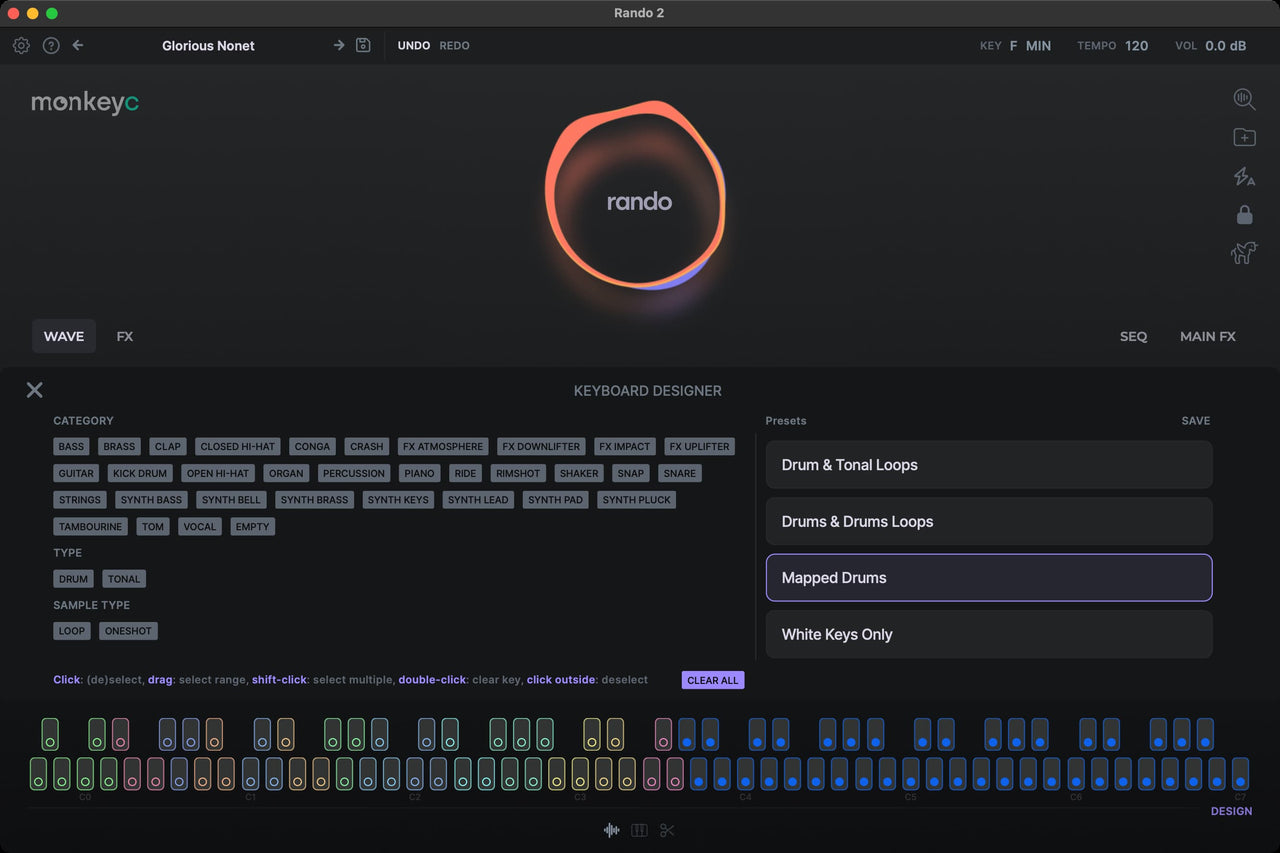
Task: Close the Keyboard Designer panel
Action: click(34, 390)
